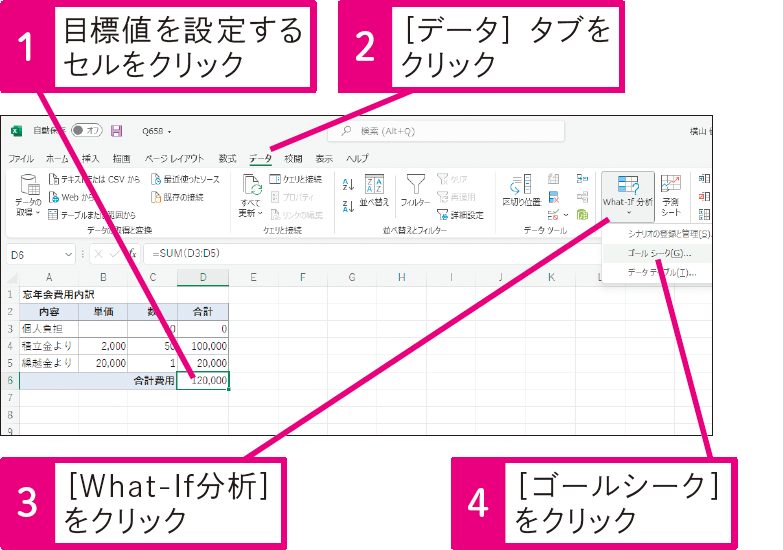The width and height of the screenshot is (783, 550).
Task: Click the sort ascending A-Z icon
Action: click(x=349, y=184)
